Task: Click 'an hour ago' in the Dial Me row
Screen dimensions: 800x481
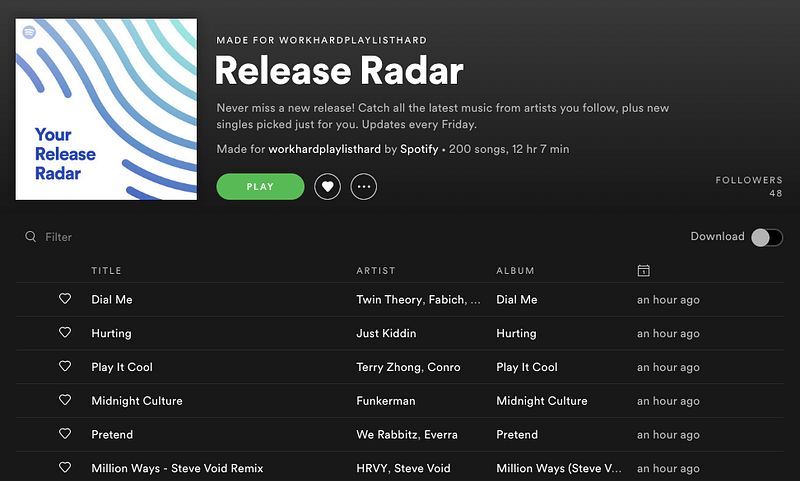Action: pyautogui.click(x=668, y=300)
